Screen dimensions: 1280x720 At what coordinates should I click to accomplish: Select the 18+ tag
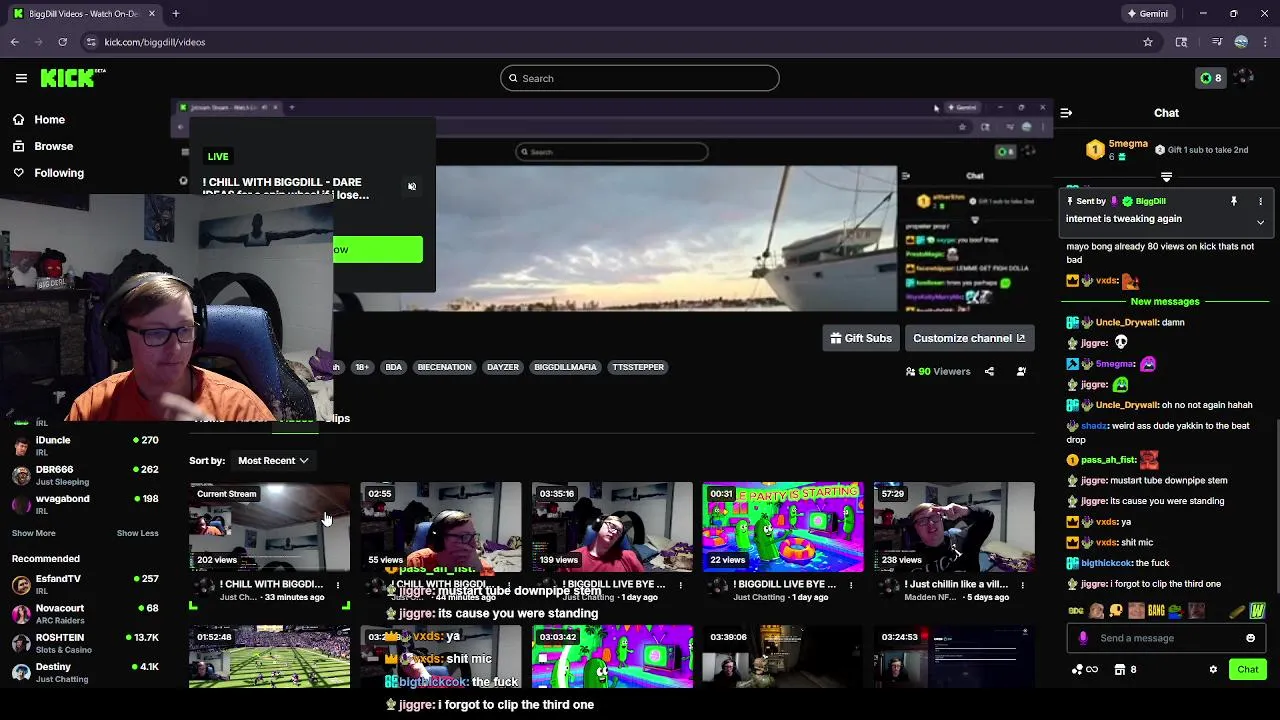[362, 367]
